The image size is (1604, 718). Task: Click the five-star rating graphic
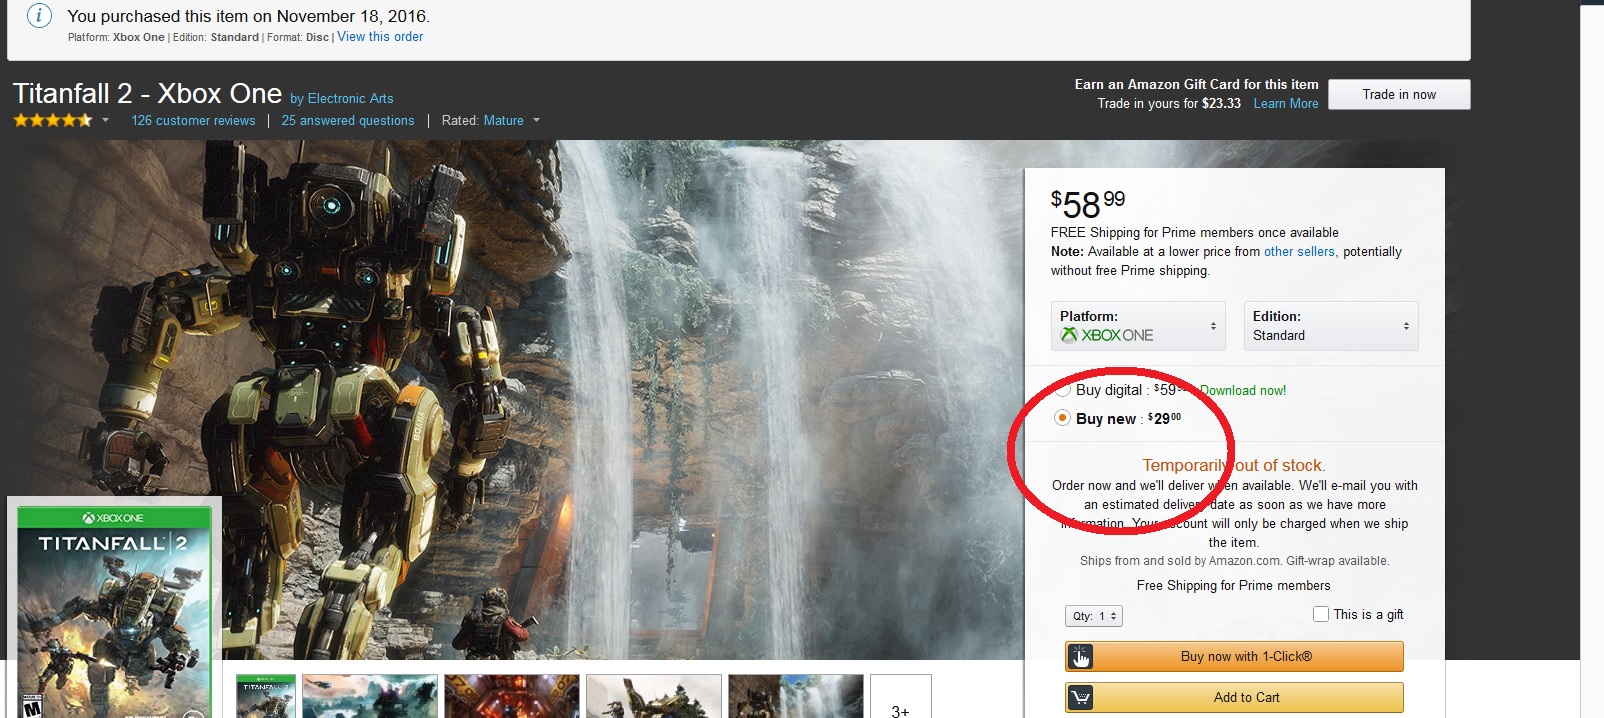click(x=53, y=120)
